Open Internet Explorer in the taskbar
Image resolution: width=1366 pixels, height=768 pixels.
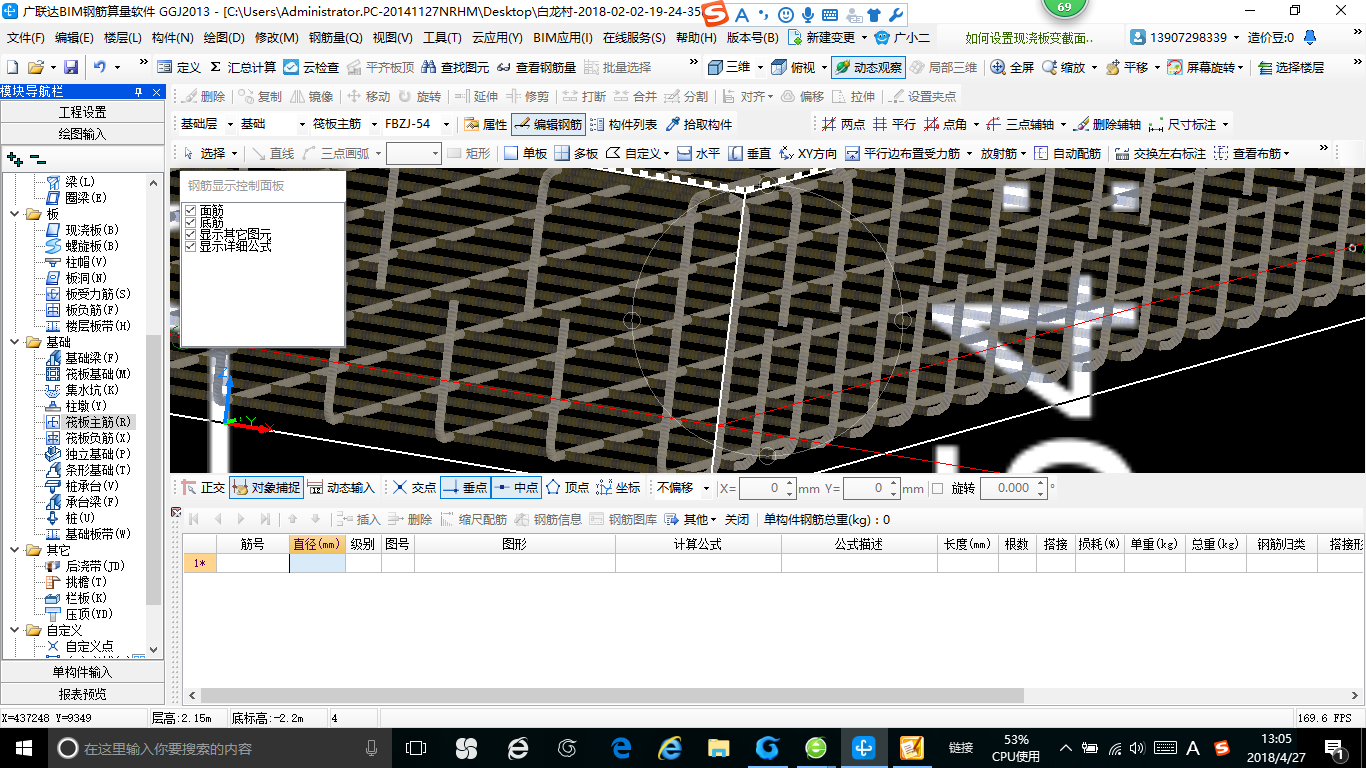pyautogui.click(x=669, y=748)
